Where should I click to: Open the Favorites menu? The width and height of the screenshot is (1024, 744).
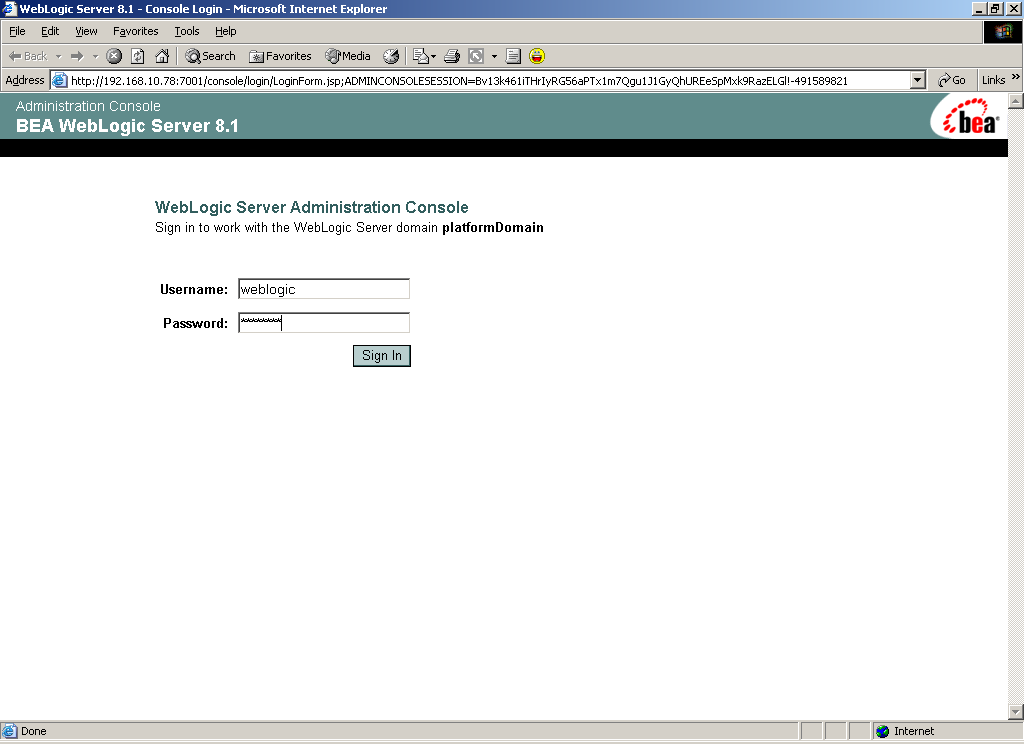(x=135, y=31)
